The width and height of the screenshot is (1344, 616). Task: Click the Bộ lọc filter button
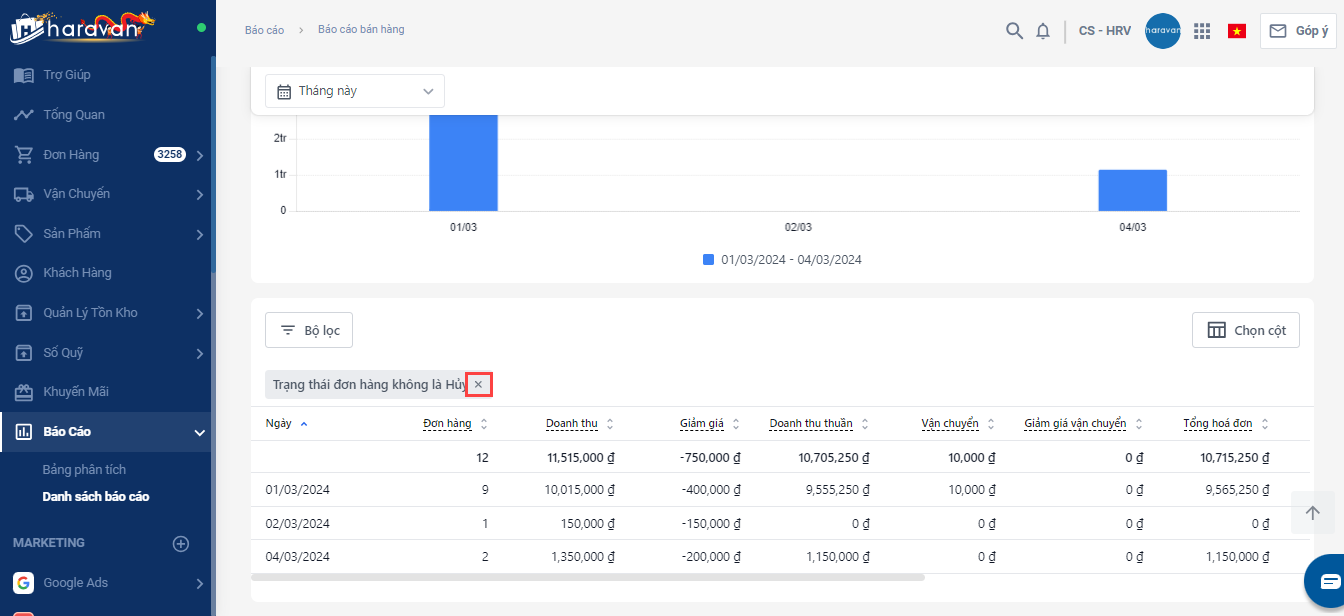[309, 330]
